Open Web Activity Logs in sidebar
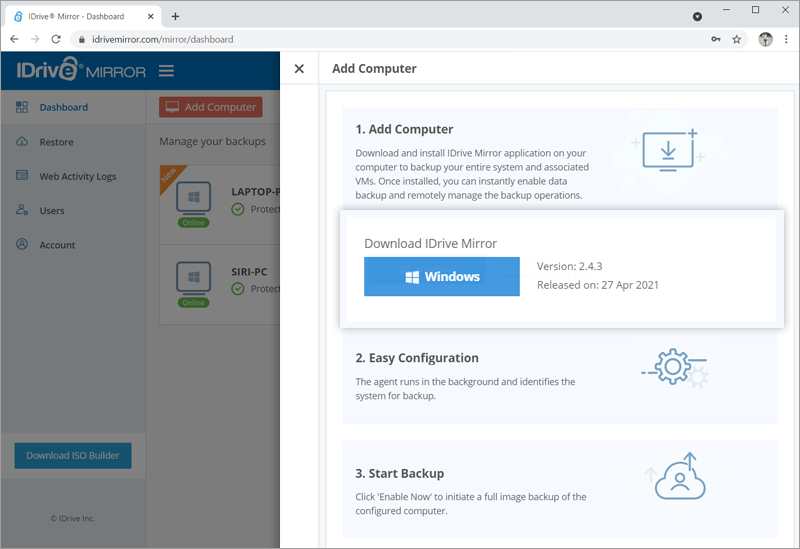This screenshot has width=800, height=549. pos(78,176)
